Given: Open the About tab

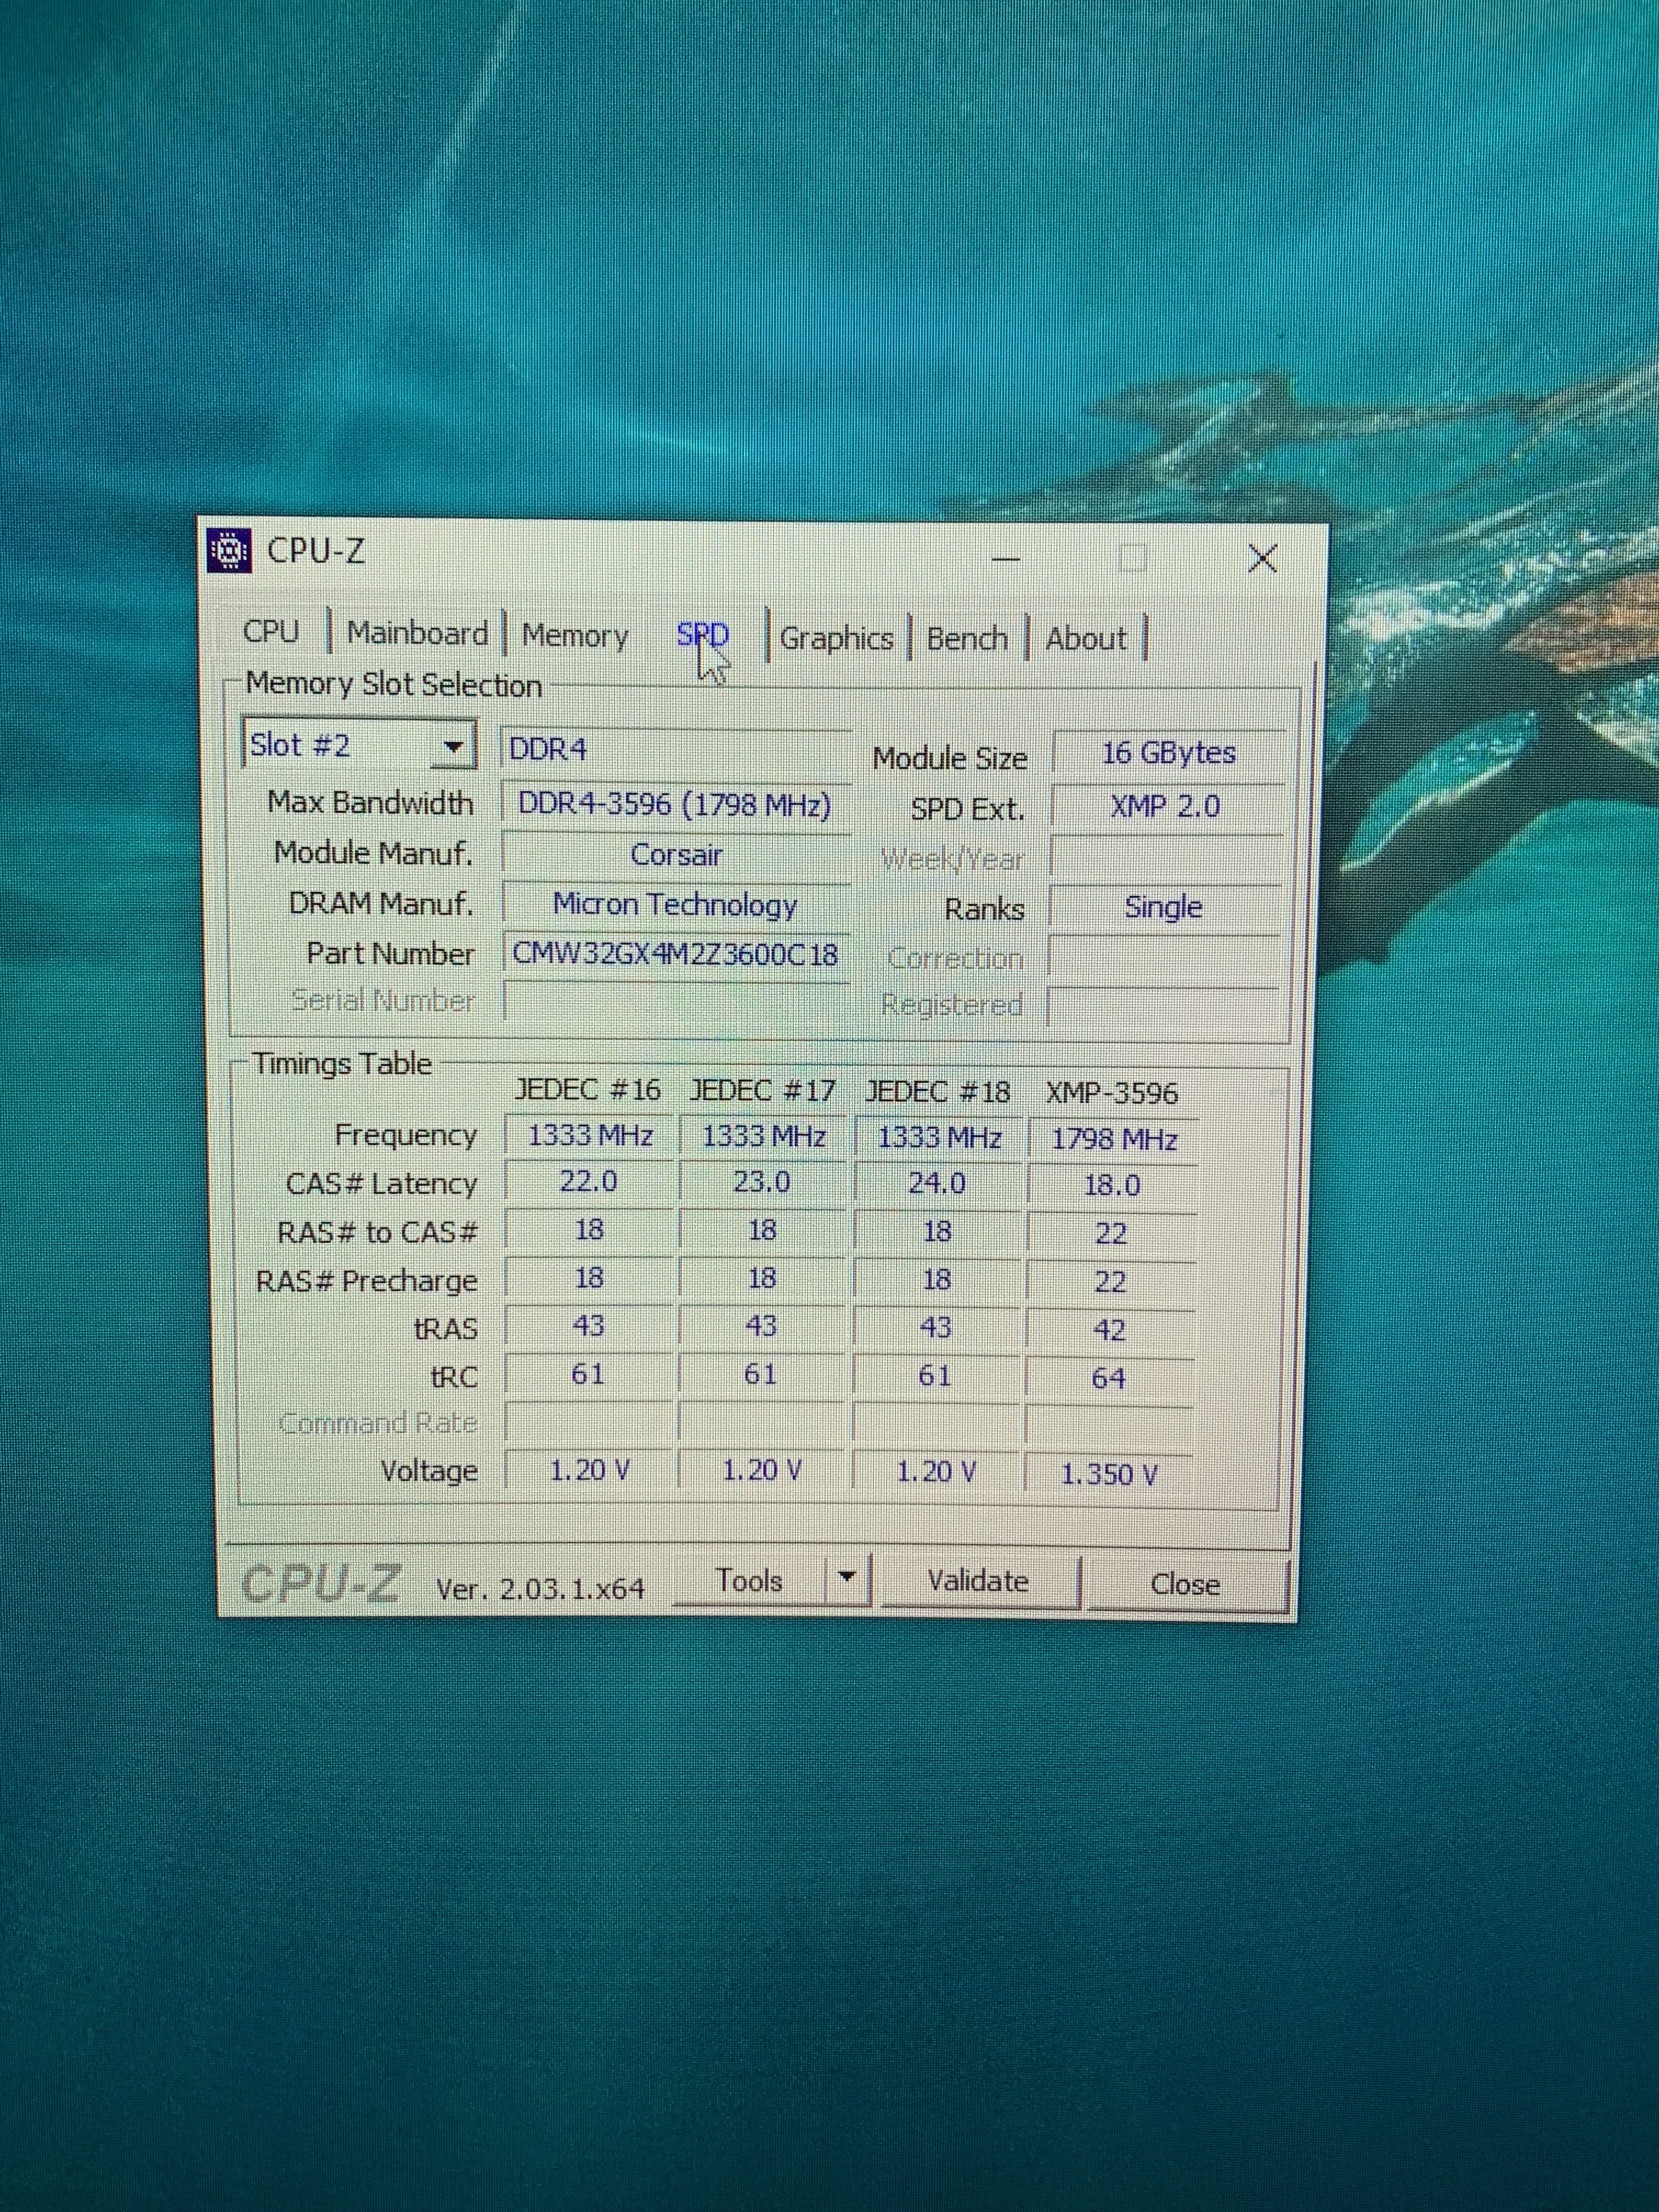Looking at the screenshot, I should (1085, 638).
